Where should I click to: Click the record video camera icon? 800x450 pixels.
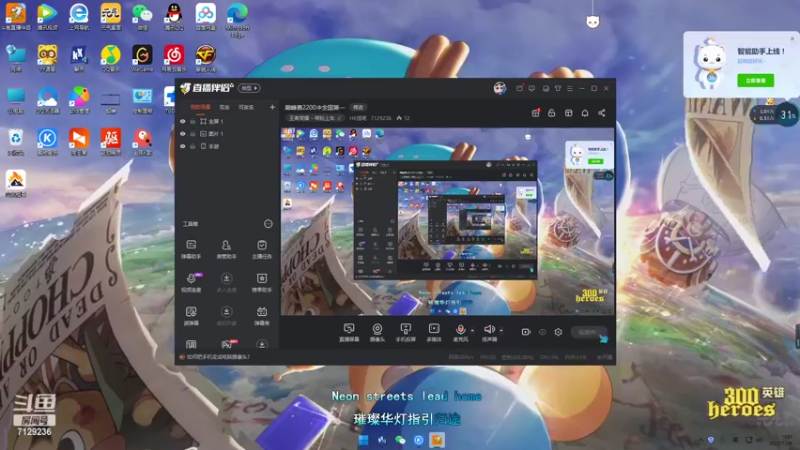pos(526,332)
